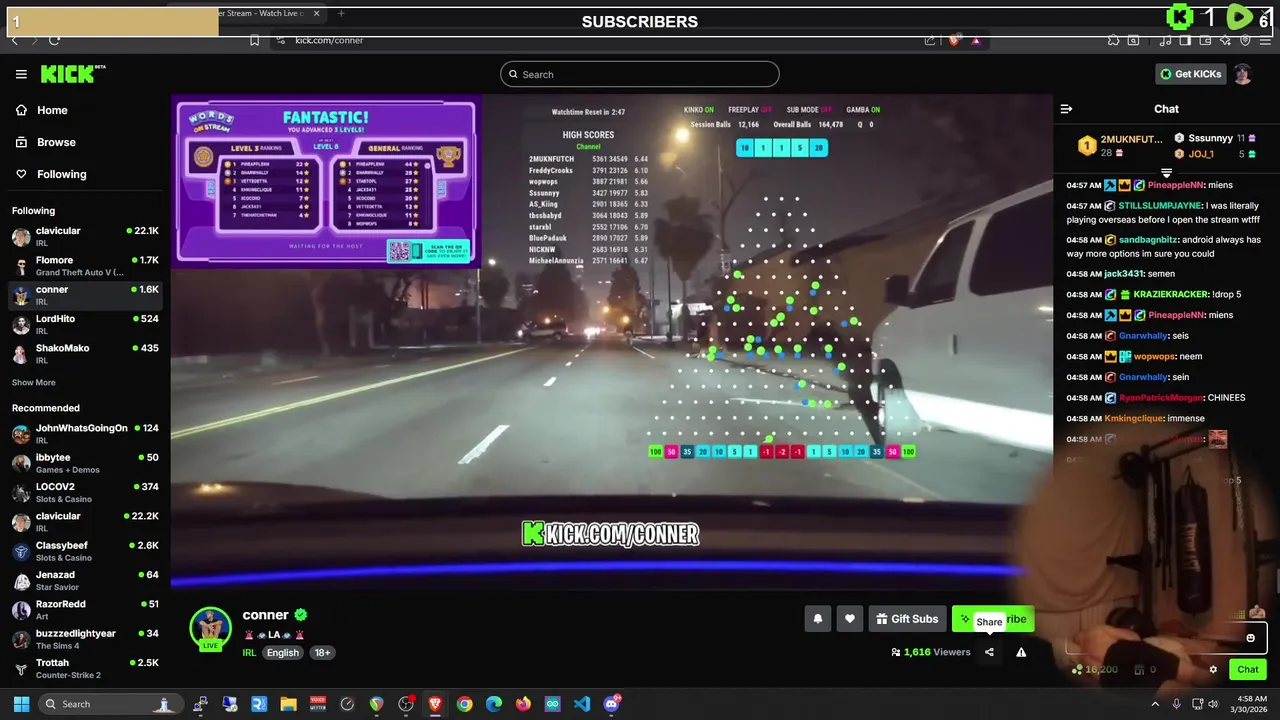1280x720 pixels.
Task: Click username KRAZIEKRACKER in chat
Action: [x=1171, y=295]
